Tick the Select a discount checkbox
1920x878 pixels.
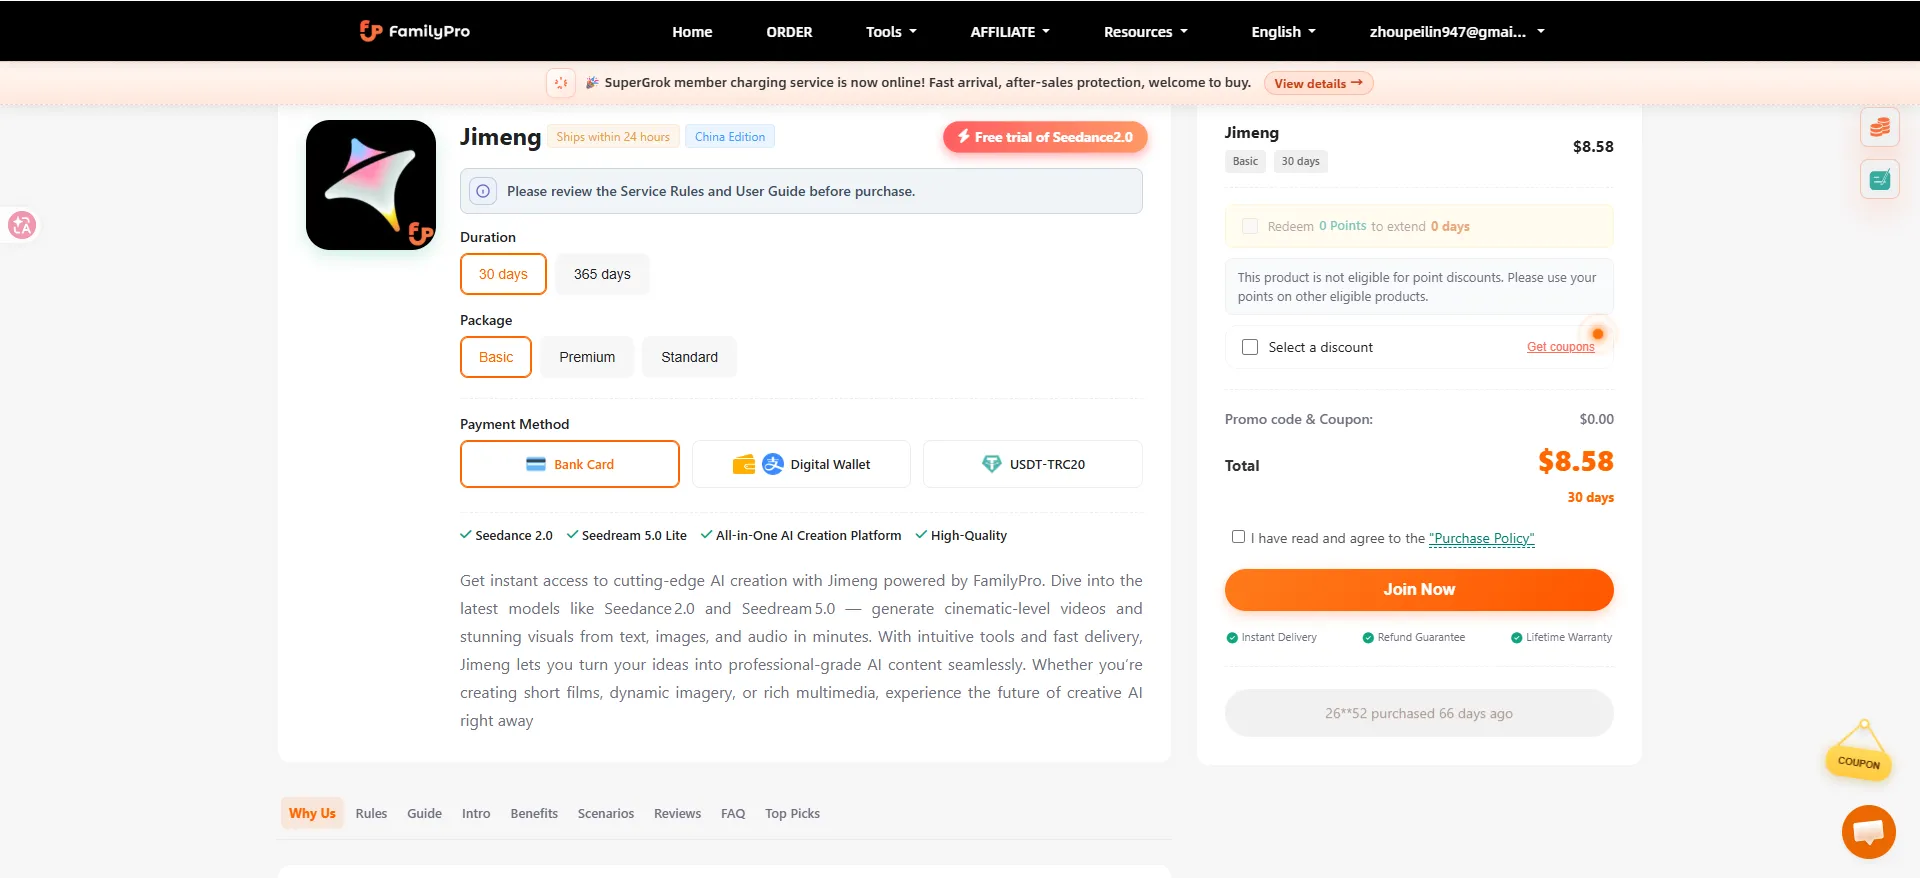click(x=1250, y=347)
